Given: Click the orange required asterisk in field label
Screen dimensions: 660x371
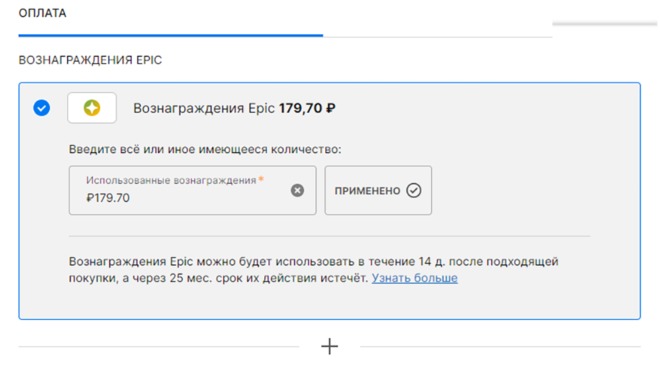Looking at the screenshot, I should (x=261, y=179).
